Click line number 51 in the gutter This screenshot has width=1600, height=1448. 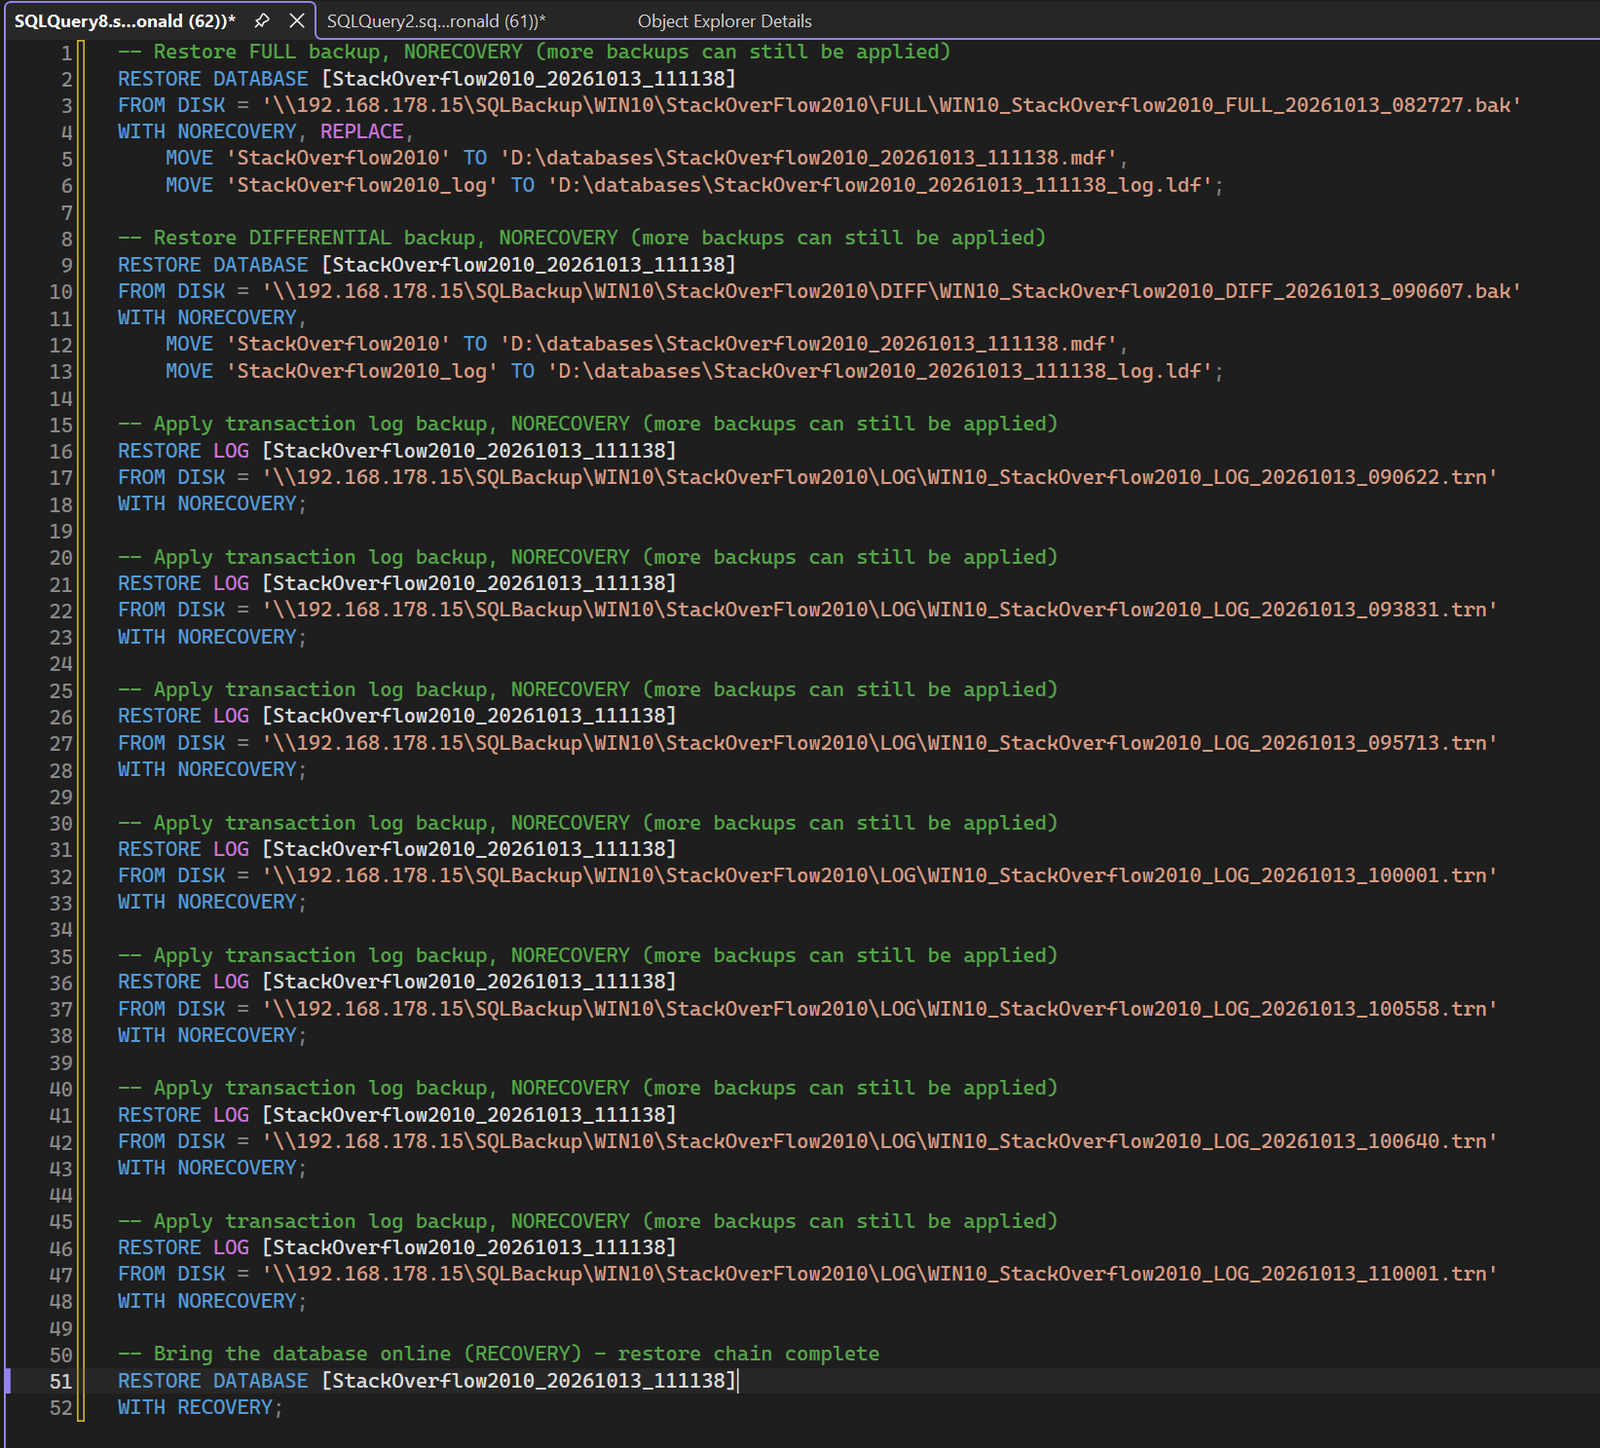tap(61, 1382)
